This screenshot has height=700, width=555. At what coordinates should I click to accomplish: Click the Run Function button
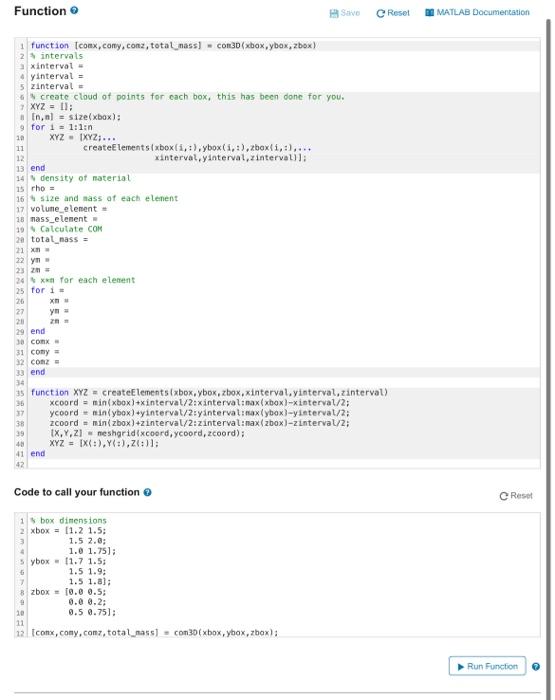pos(487,666)
